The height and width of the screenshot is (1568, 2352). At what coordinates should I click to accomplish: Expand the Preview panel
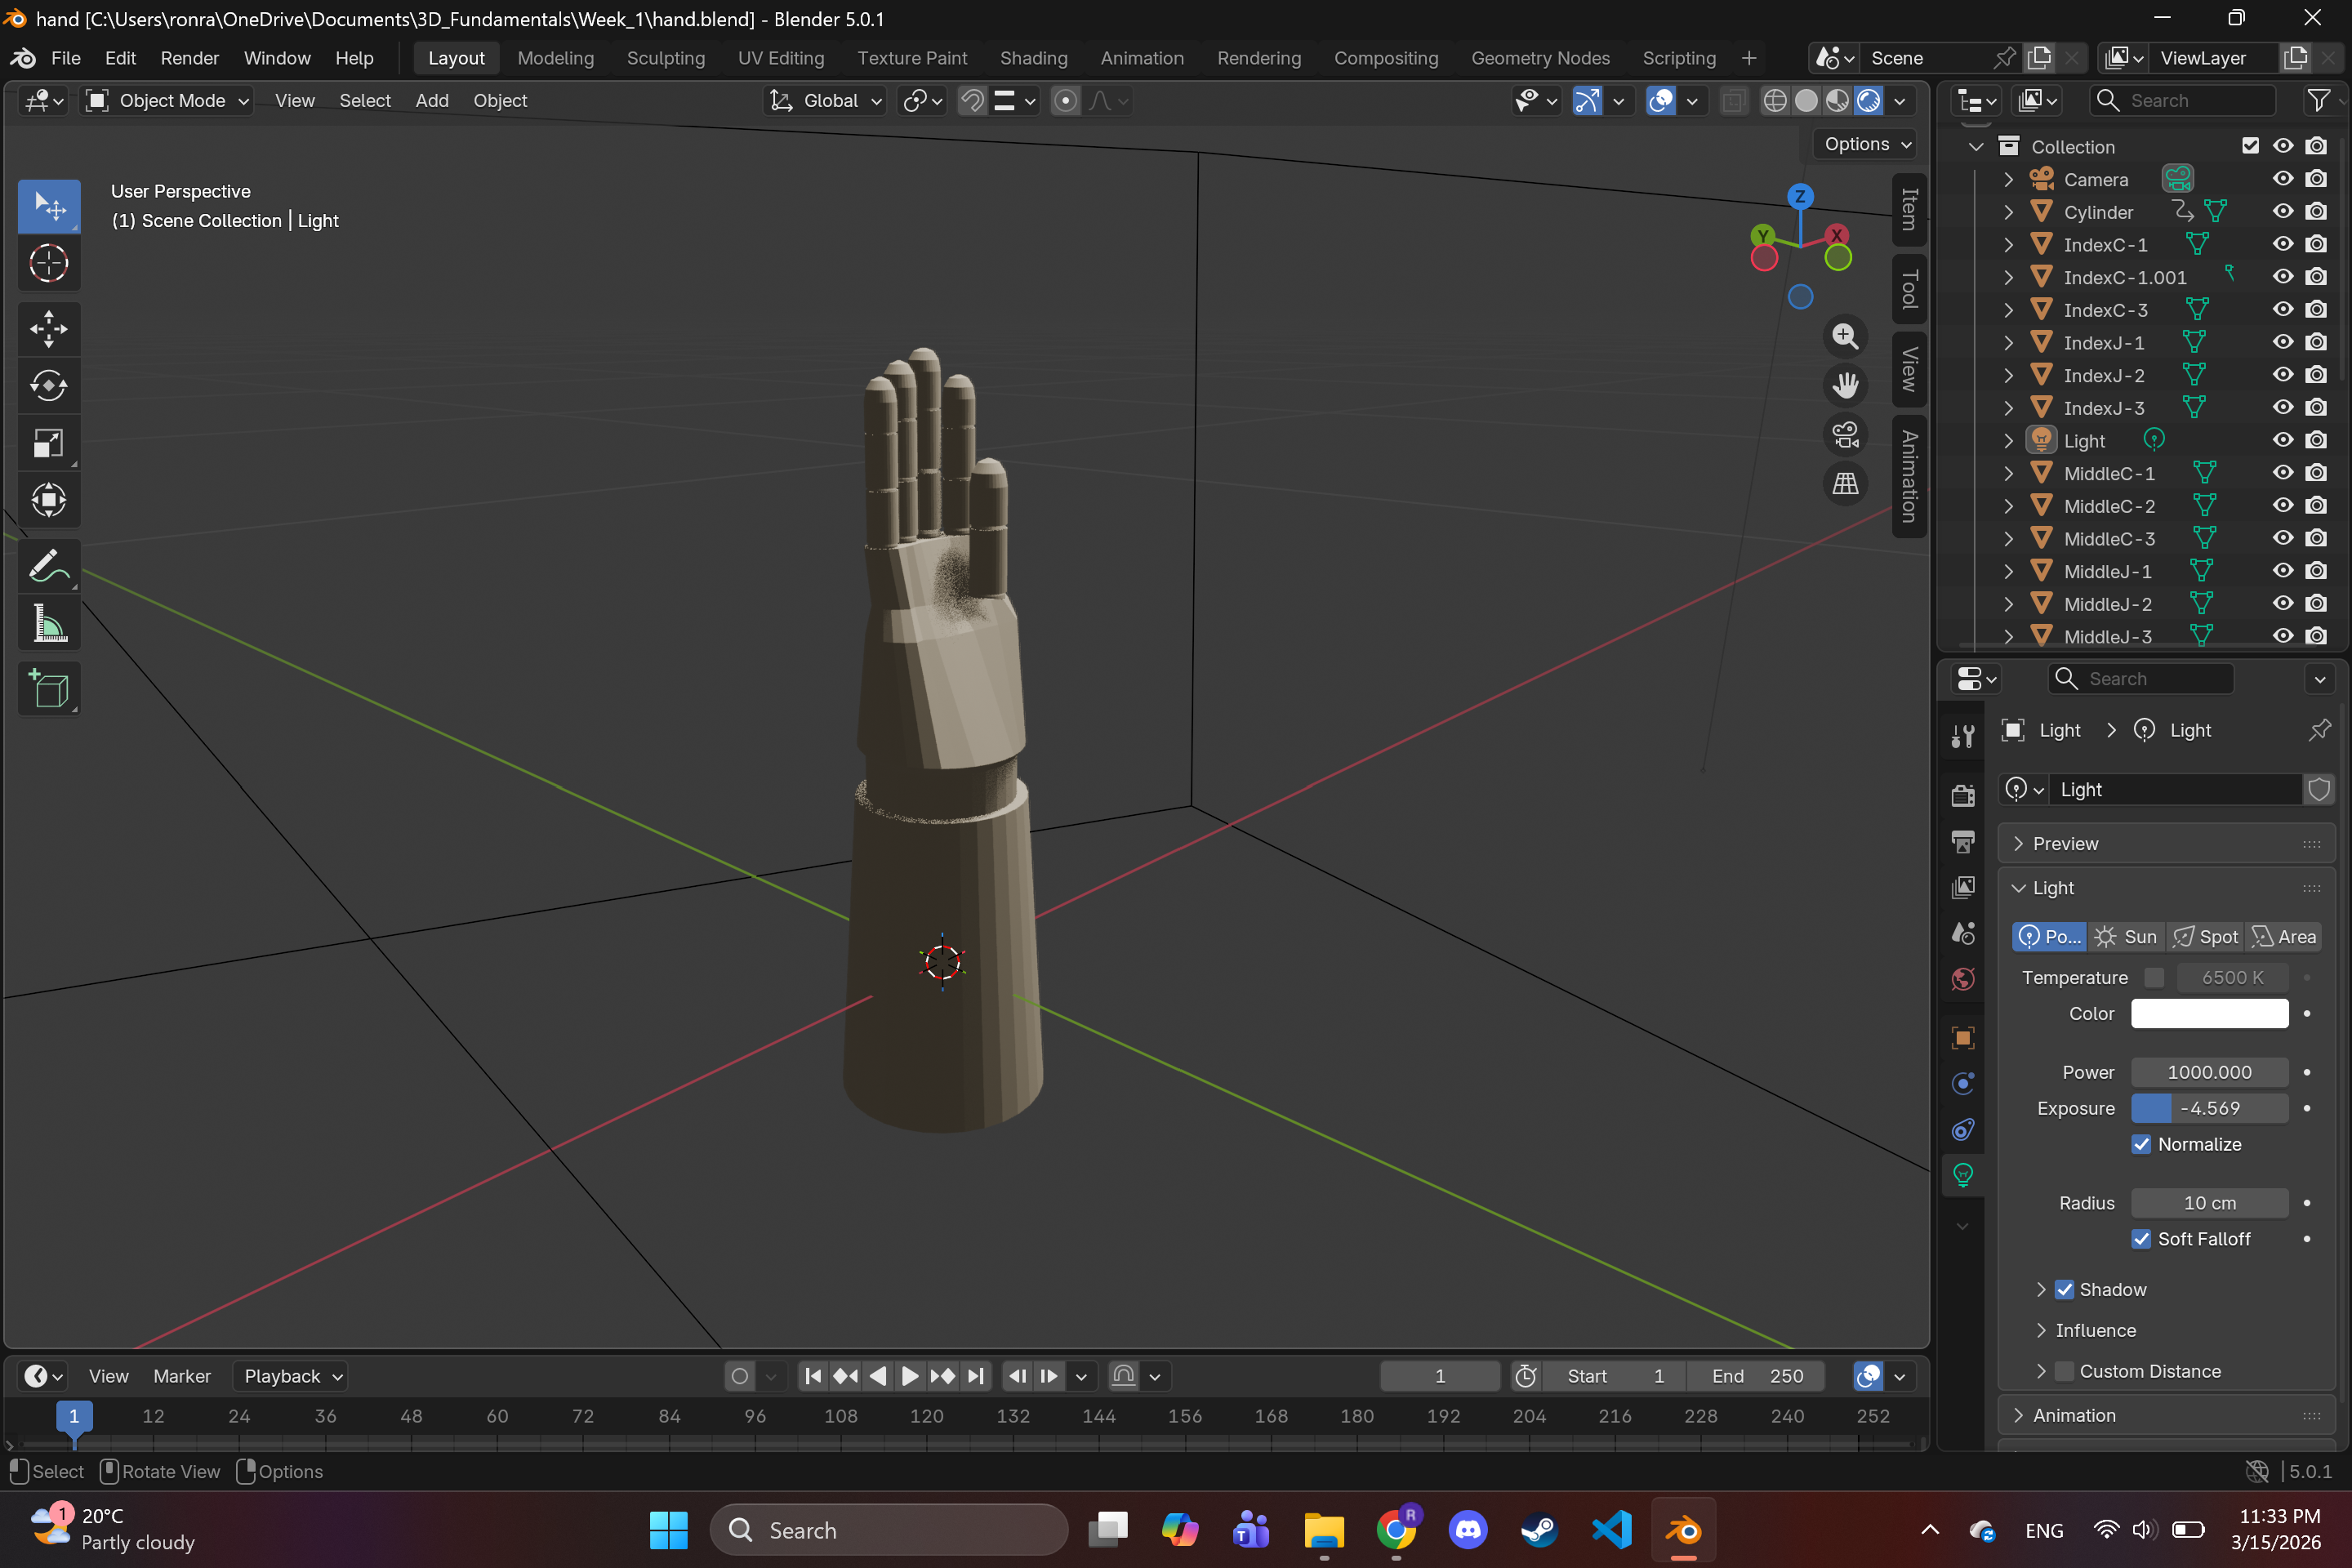click(x=2166, y=843)
